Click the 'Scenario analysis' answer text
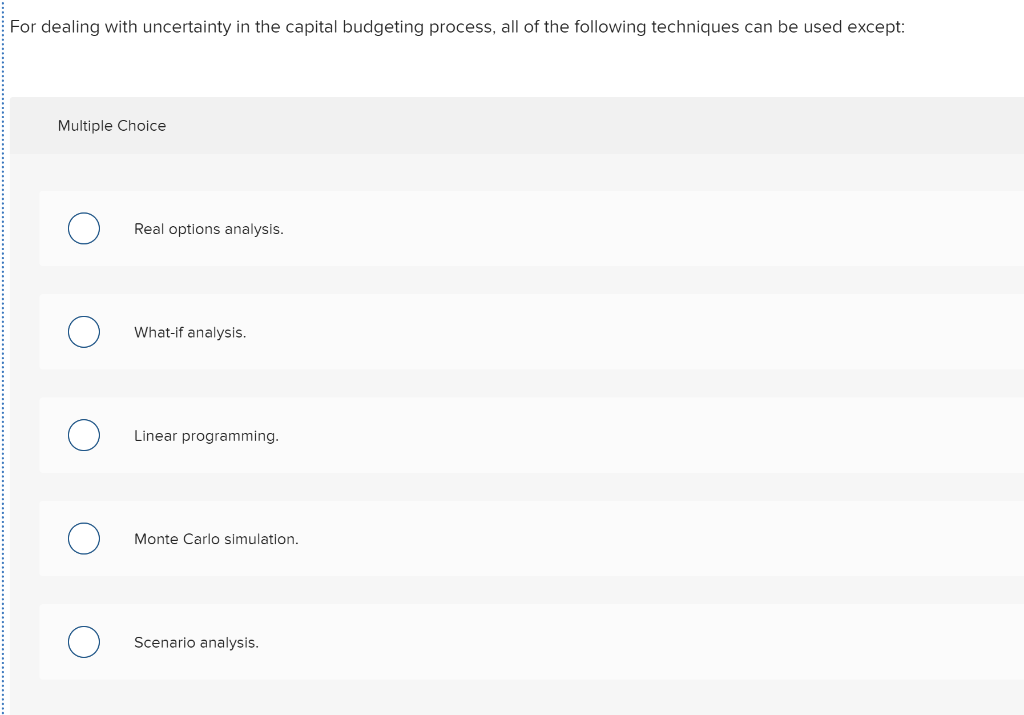Viewport: 1024px width, 715px height. point(197,642)
